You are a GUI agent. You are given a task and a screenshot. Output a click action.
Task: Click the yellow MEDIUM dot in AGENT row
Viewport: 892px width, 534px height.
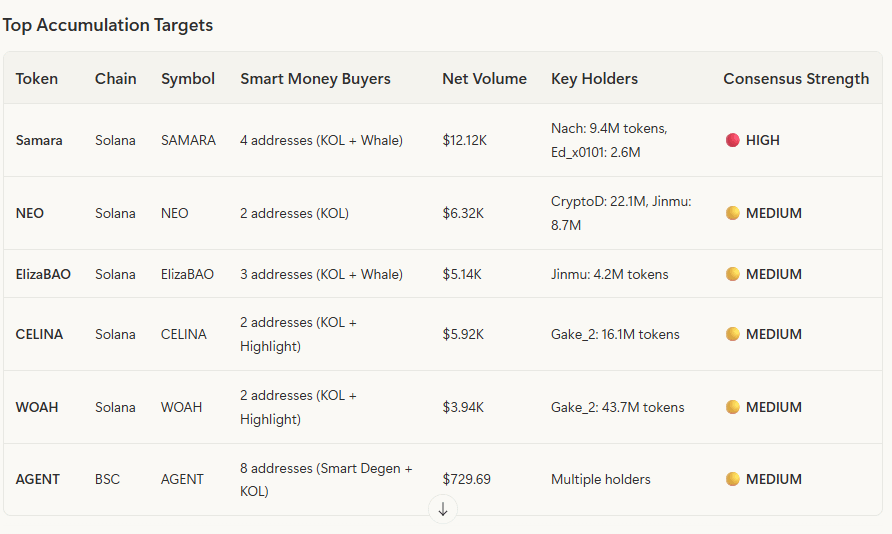point(732,479)
